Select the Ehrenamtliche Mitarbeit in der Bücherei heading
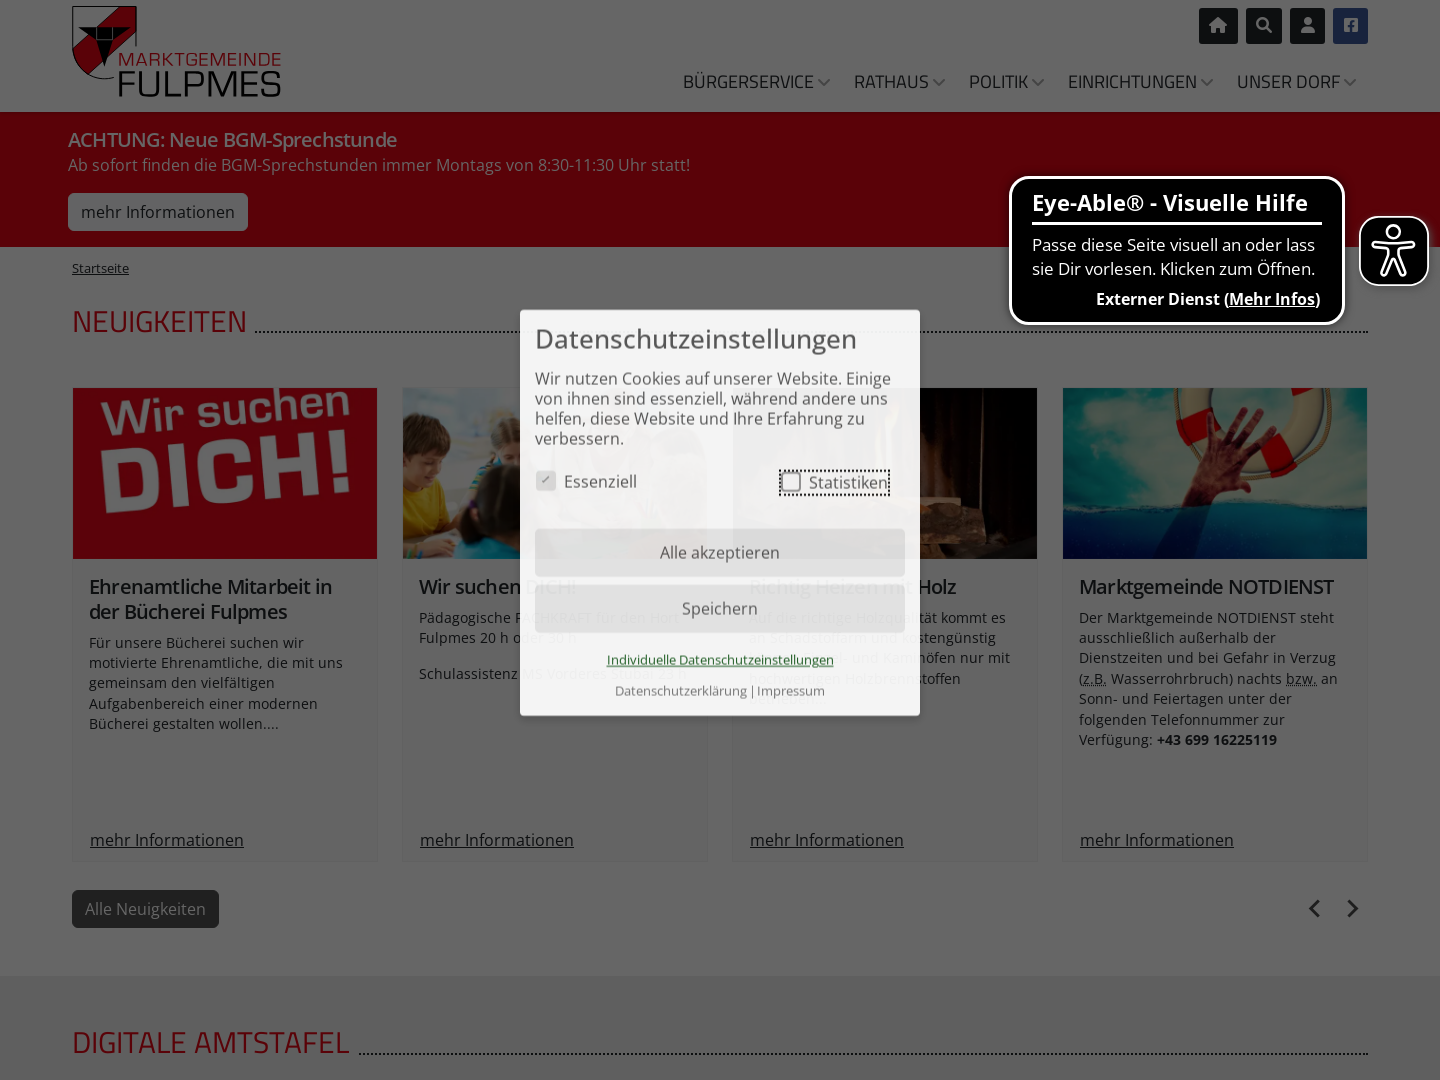Screen dimensions: 1440x1080 tap(210, 599)
